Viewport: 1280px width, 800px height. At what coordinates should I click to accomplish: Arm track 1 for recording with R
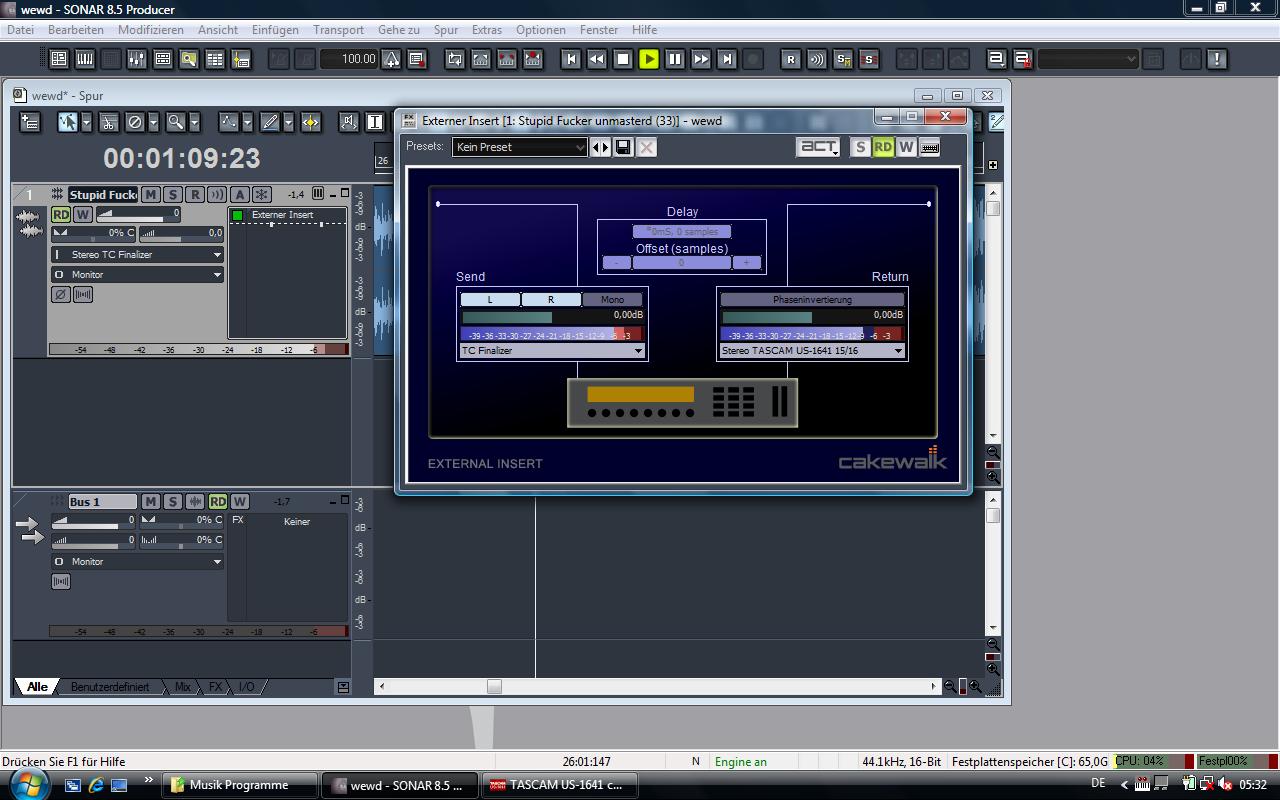click(x=195, y=194)
